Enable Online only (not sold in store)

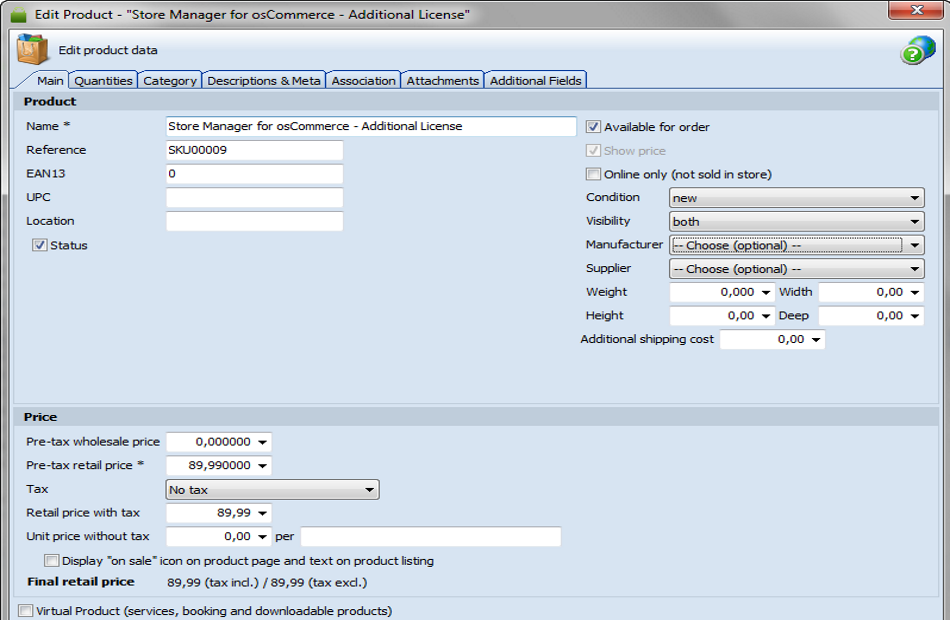(x=593, y=174)
